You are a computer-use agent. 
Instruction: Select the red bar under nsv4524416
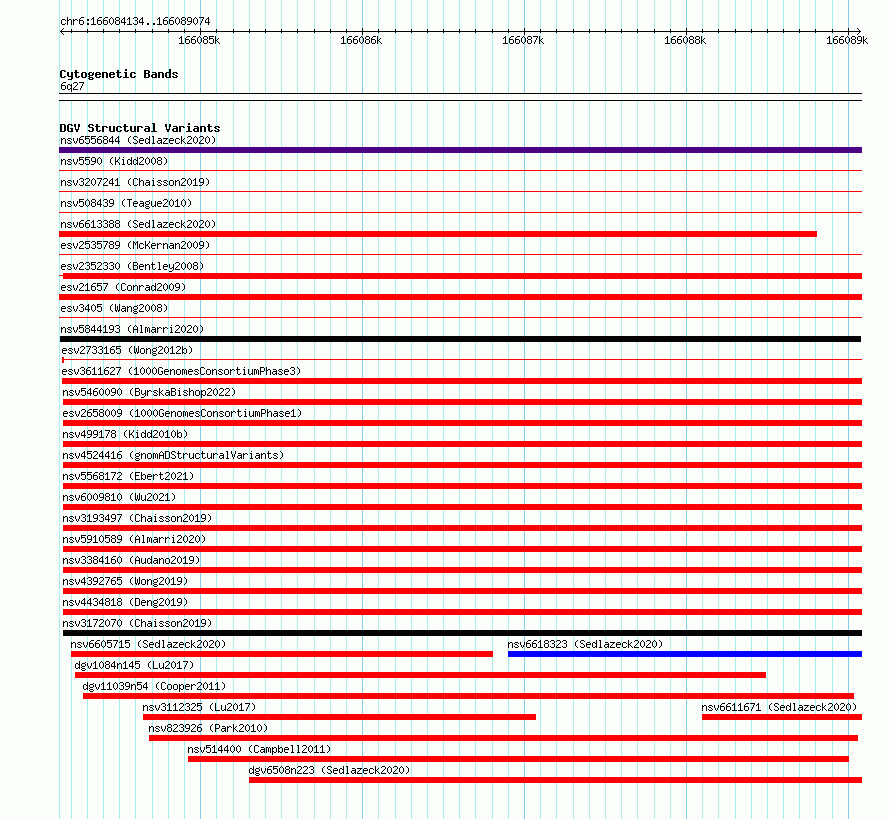pyautogui.click(x=463, y=465)
